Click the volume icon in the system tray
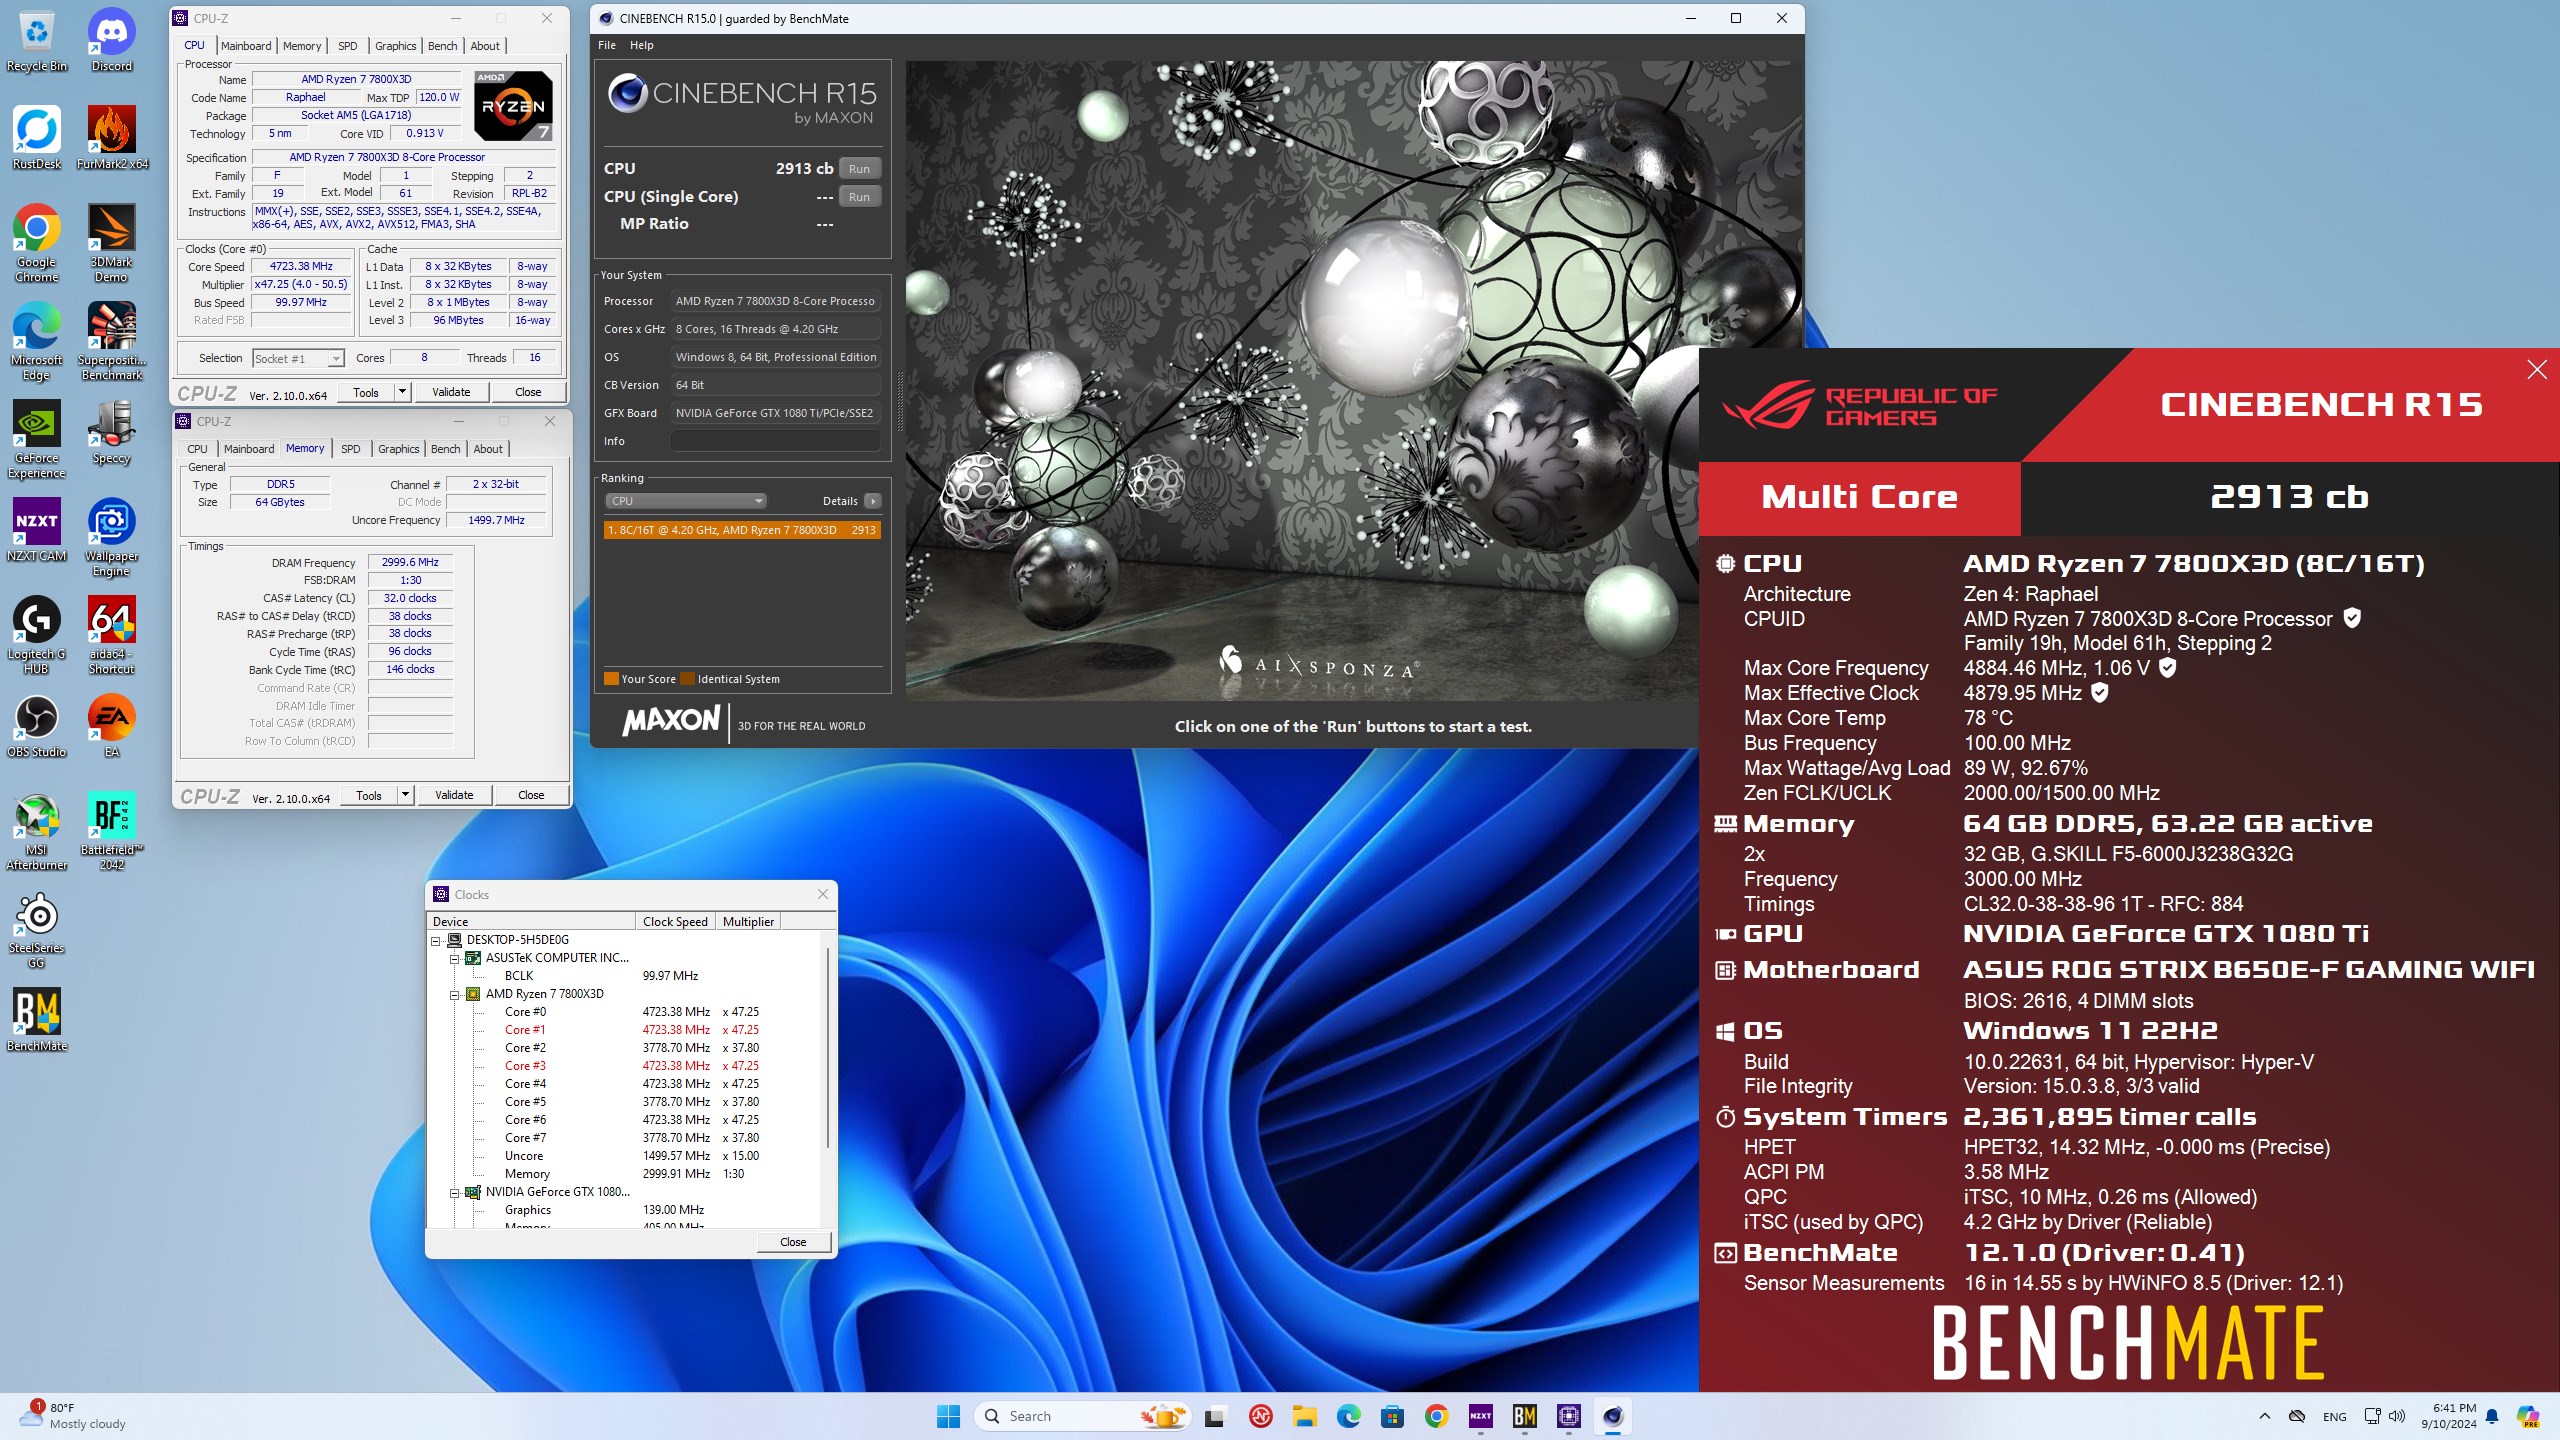2560x1440 pixels. coord(2396,1416)
